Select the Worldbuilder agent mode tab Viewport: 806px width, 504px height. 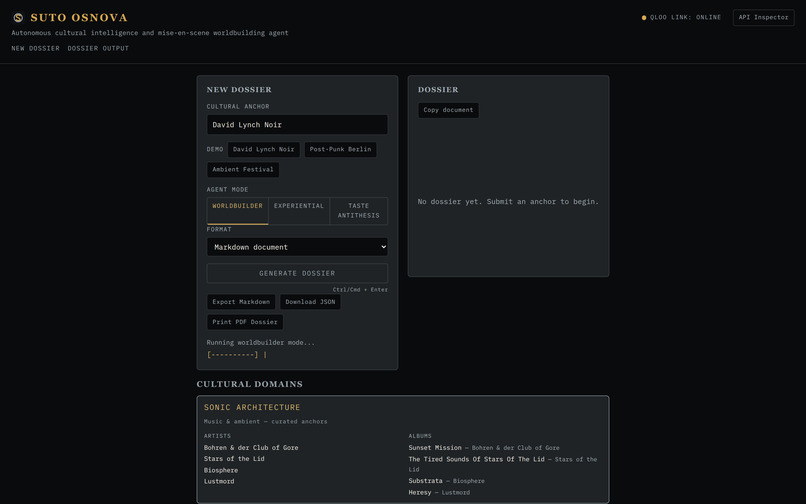pos(237,211)
